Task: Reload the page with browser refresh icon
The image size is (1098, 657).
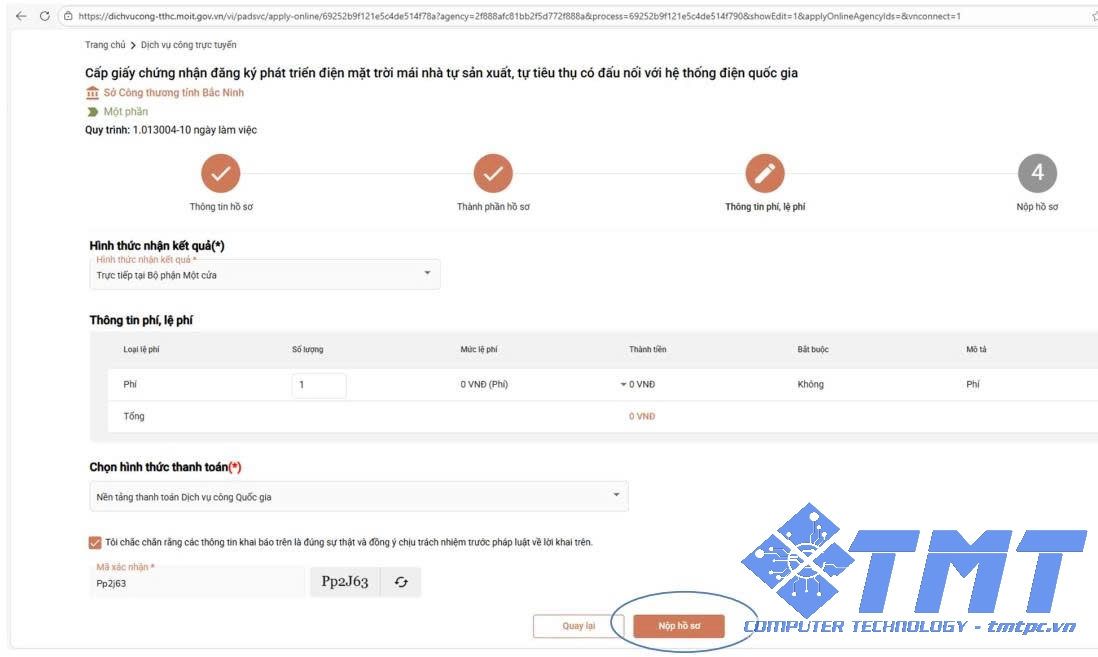Action: (x=45, y=16)
